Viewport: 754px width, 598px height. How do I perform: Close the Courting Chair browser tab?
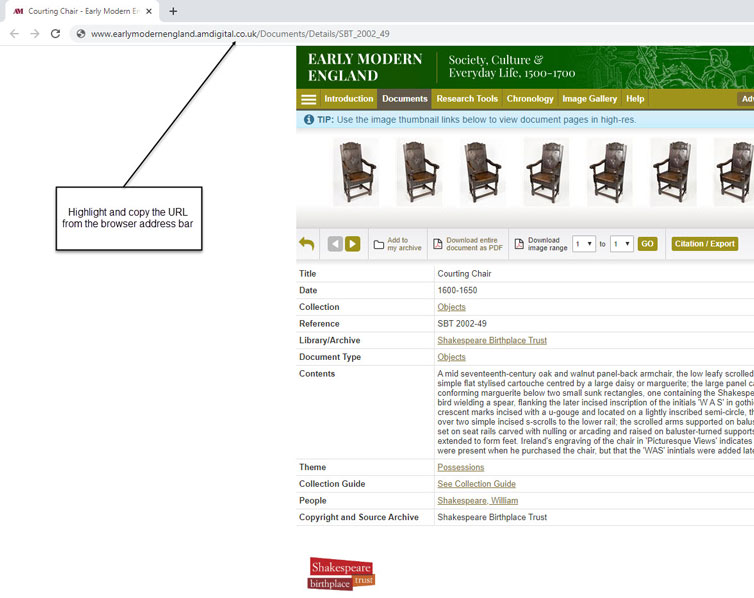click(x=149, y=11)
